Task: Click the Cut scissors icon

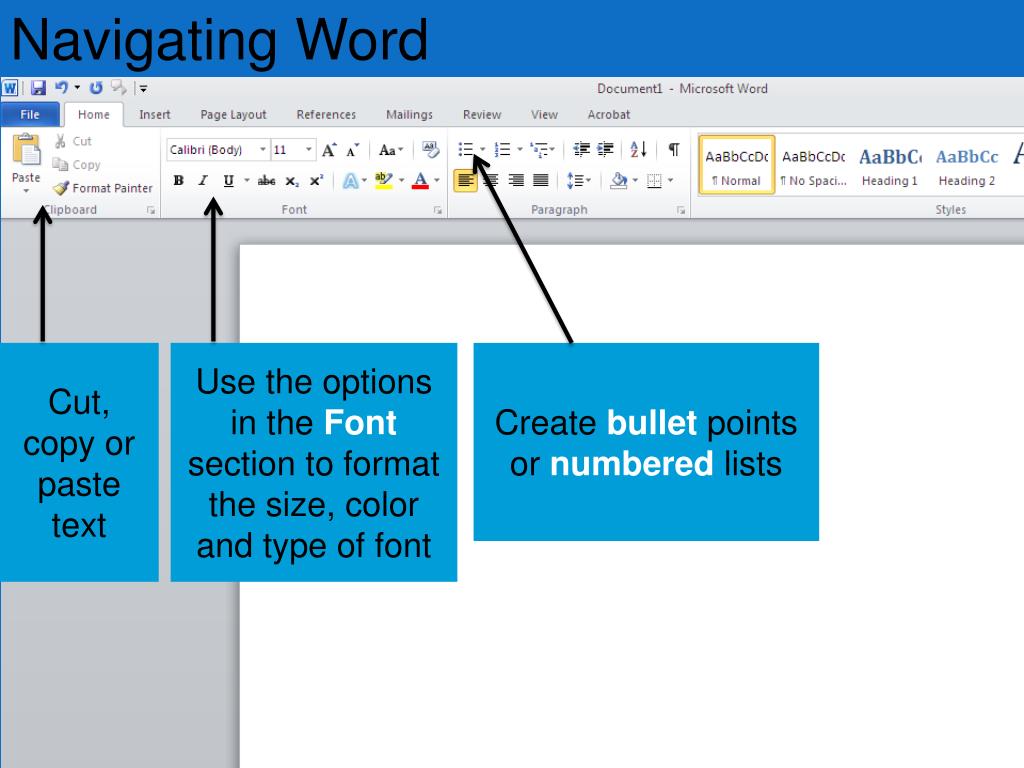Action: [x=60, y=141]
